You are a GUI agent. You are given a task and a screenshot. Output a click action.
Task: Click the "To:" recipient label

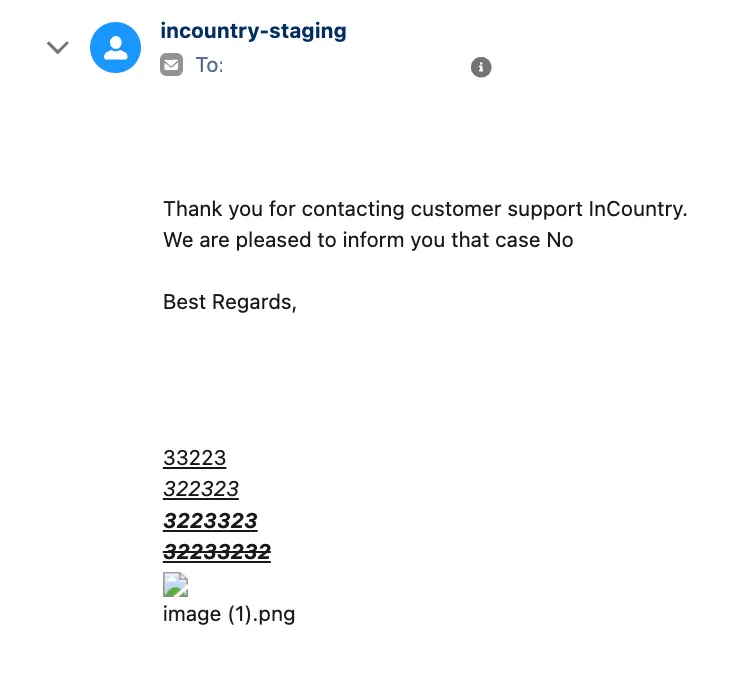tap(209, 66)
